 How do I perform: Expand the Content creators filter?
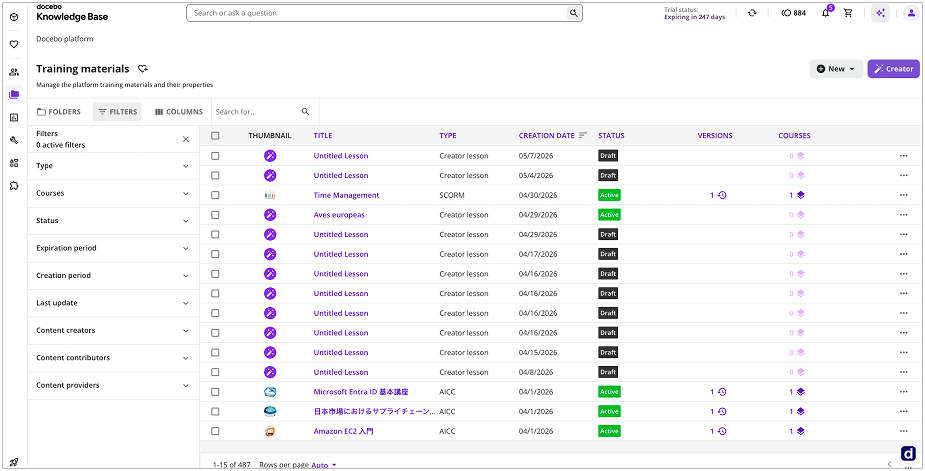[113, 331]
